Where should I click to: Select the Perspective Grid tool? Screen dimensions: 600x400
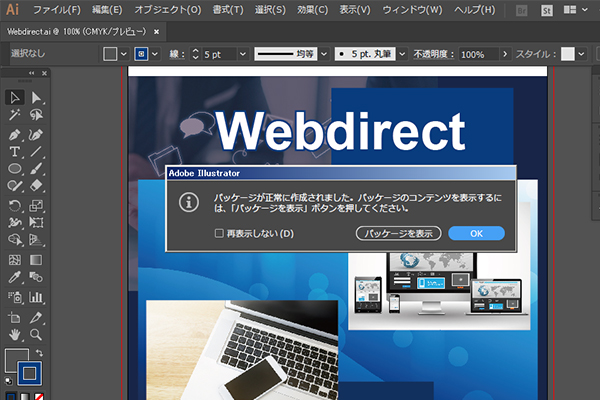pyautogui.click(x=36, y=240)
